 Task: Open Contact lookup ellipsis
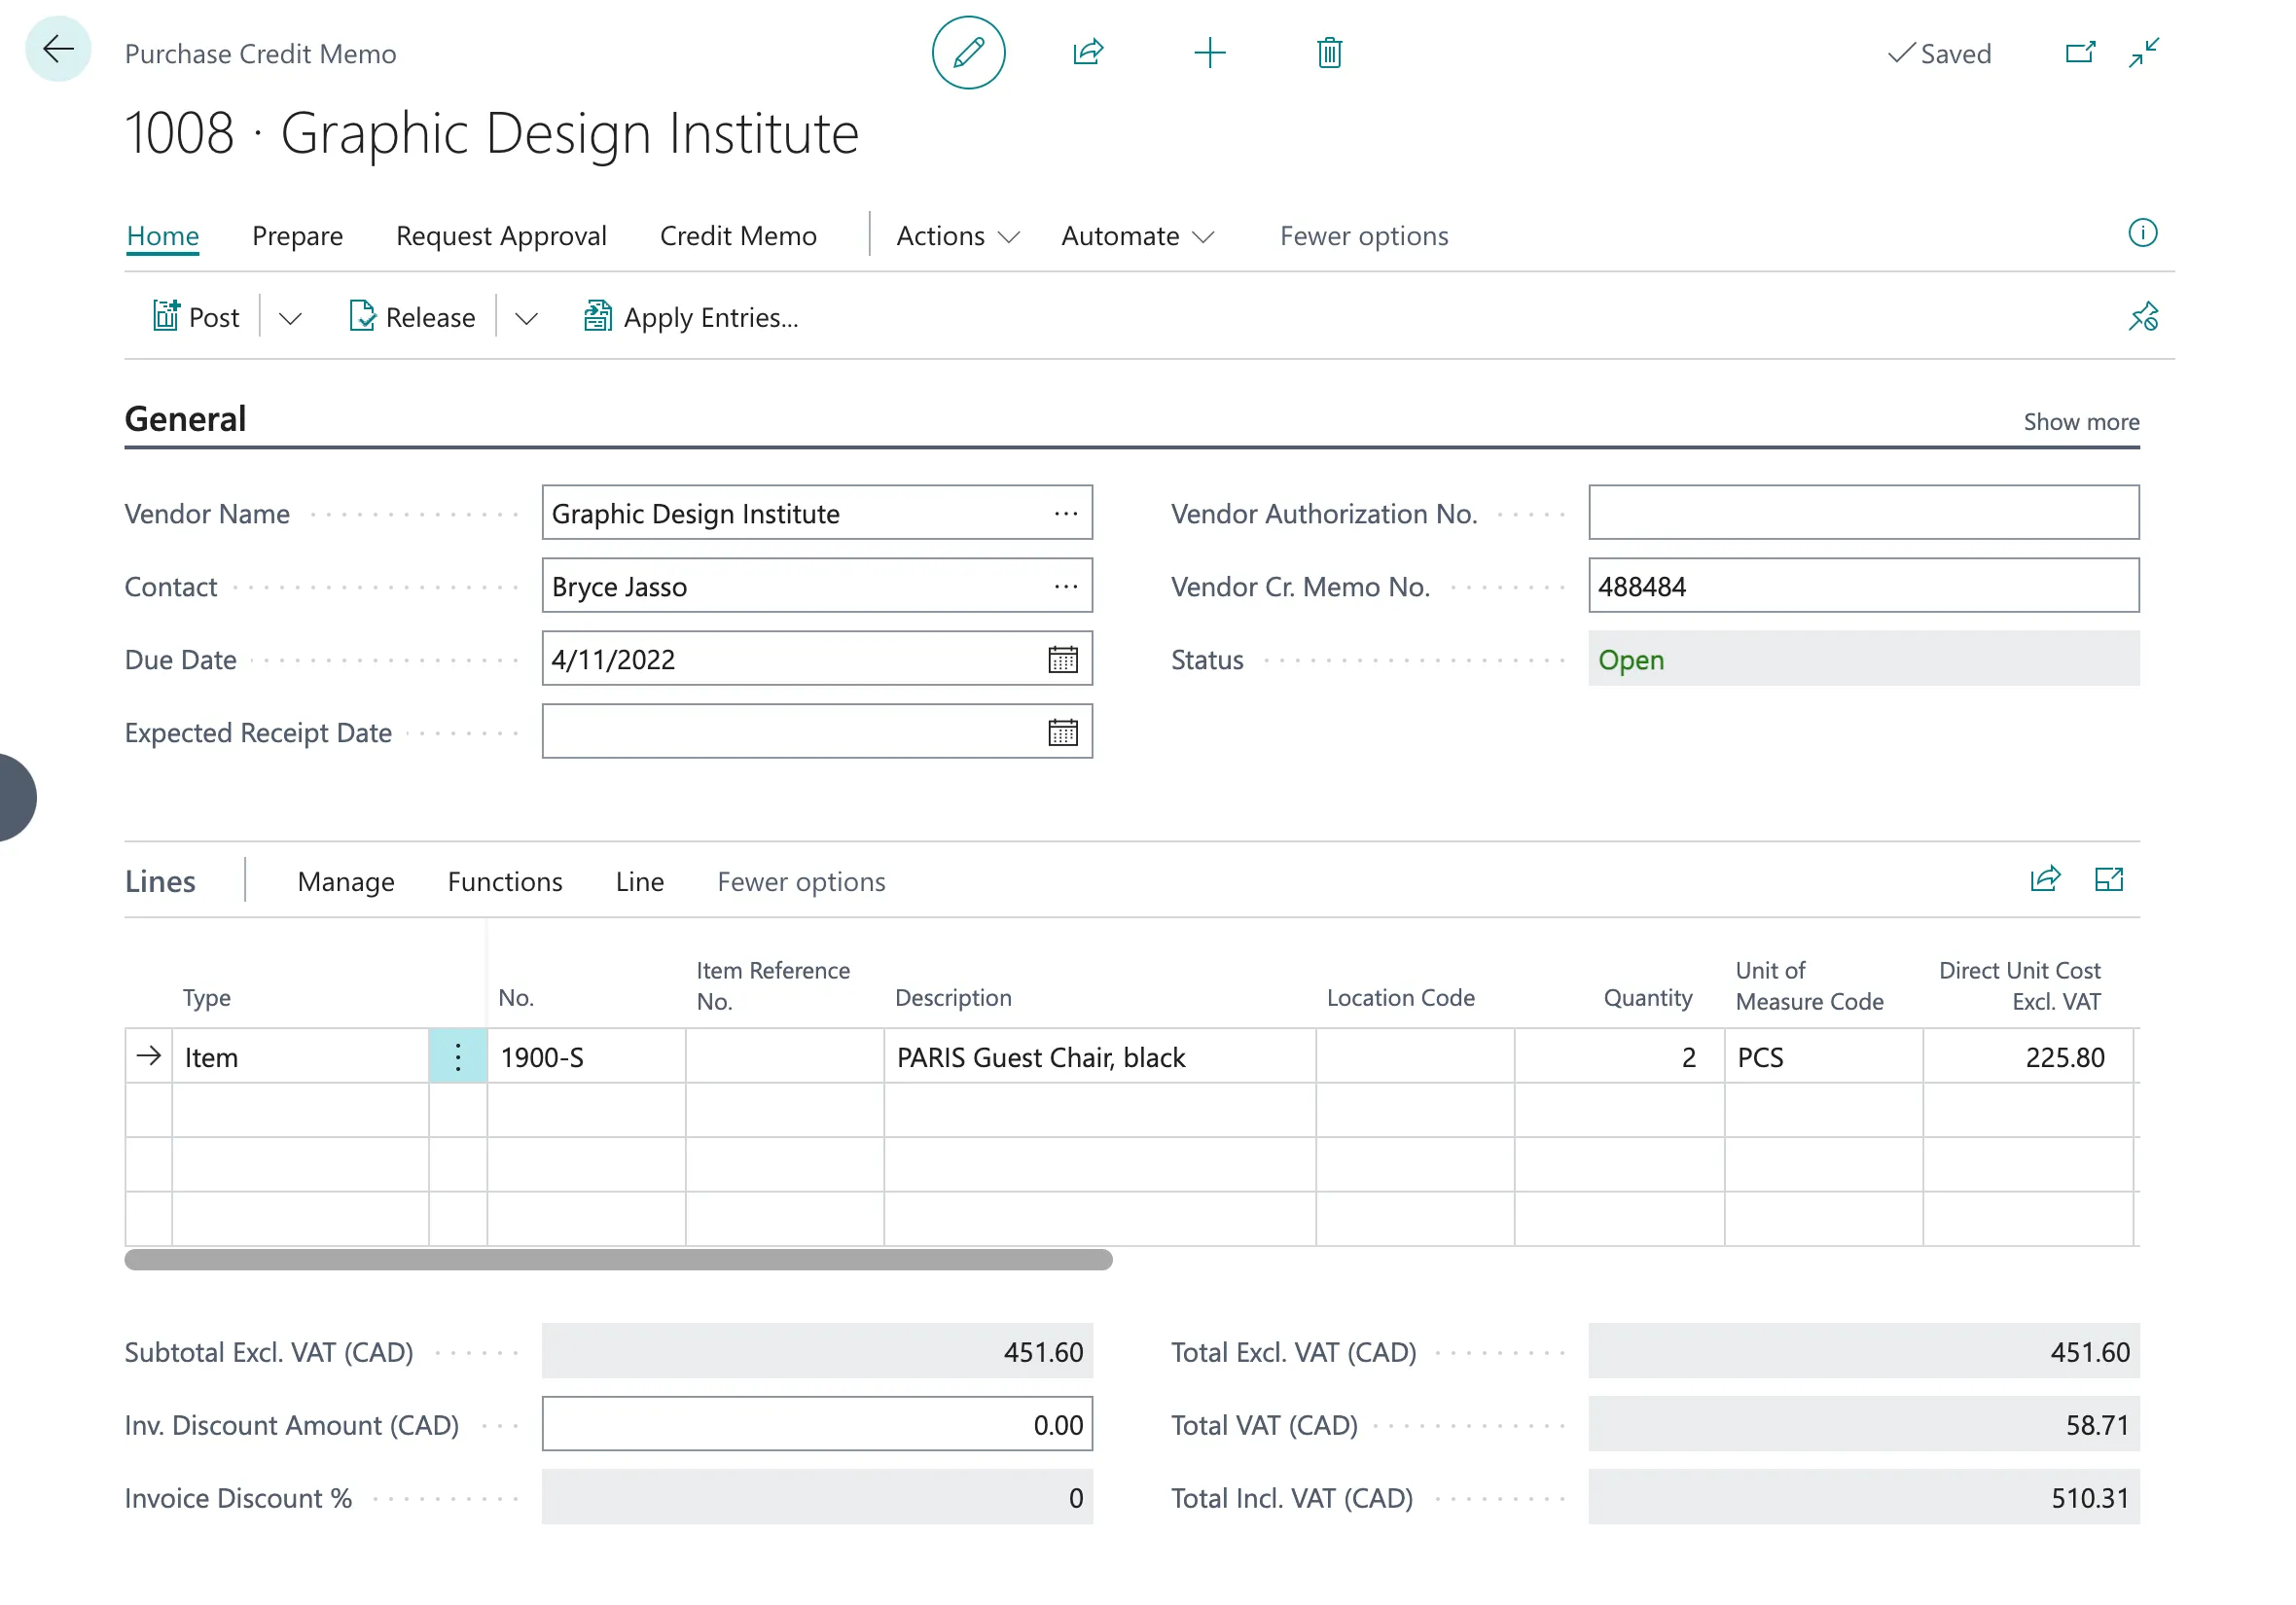coord(1065,586)
